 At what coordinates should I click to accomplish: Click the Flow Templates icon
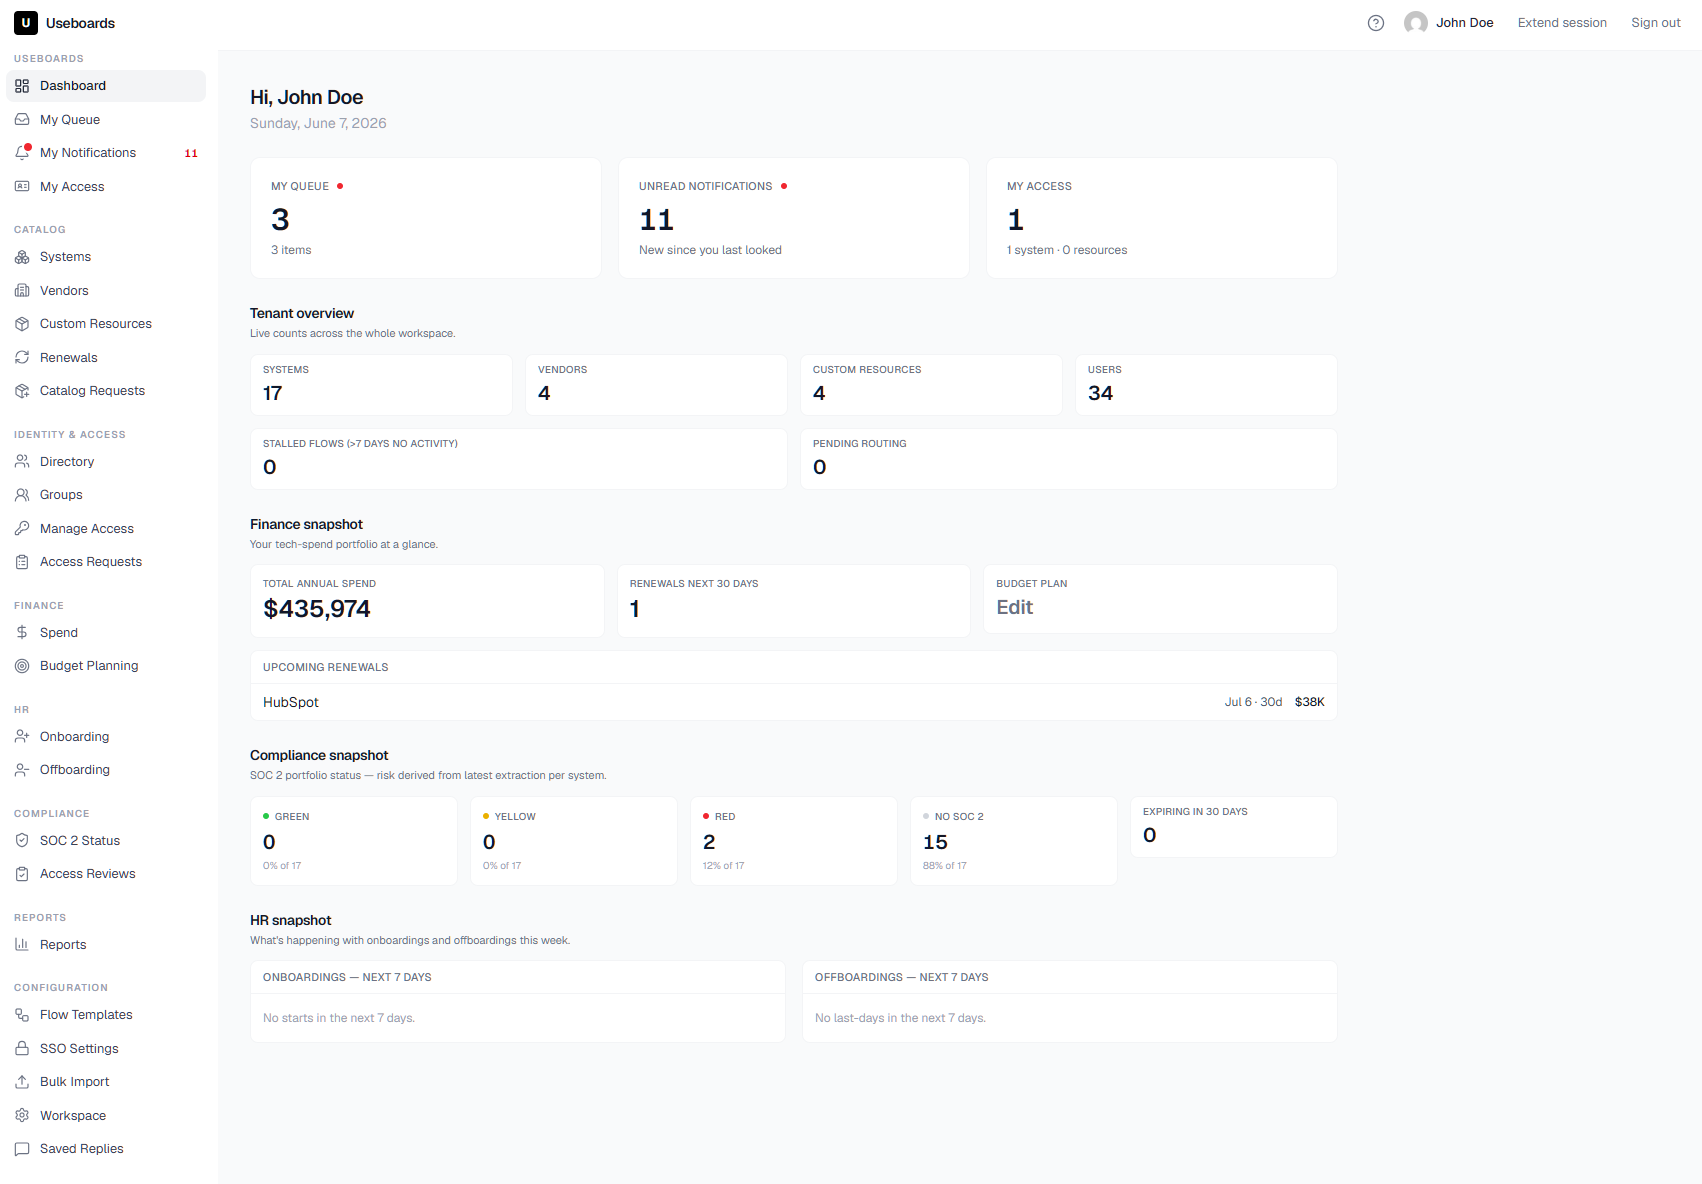[22, 1015]
